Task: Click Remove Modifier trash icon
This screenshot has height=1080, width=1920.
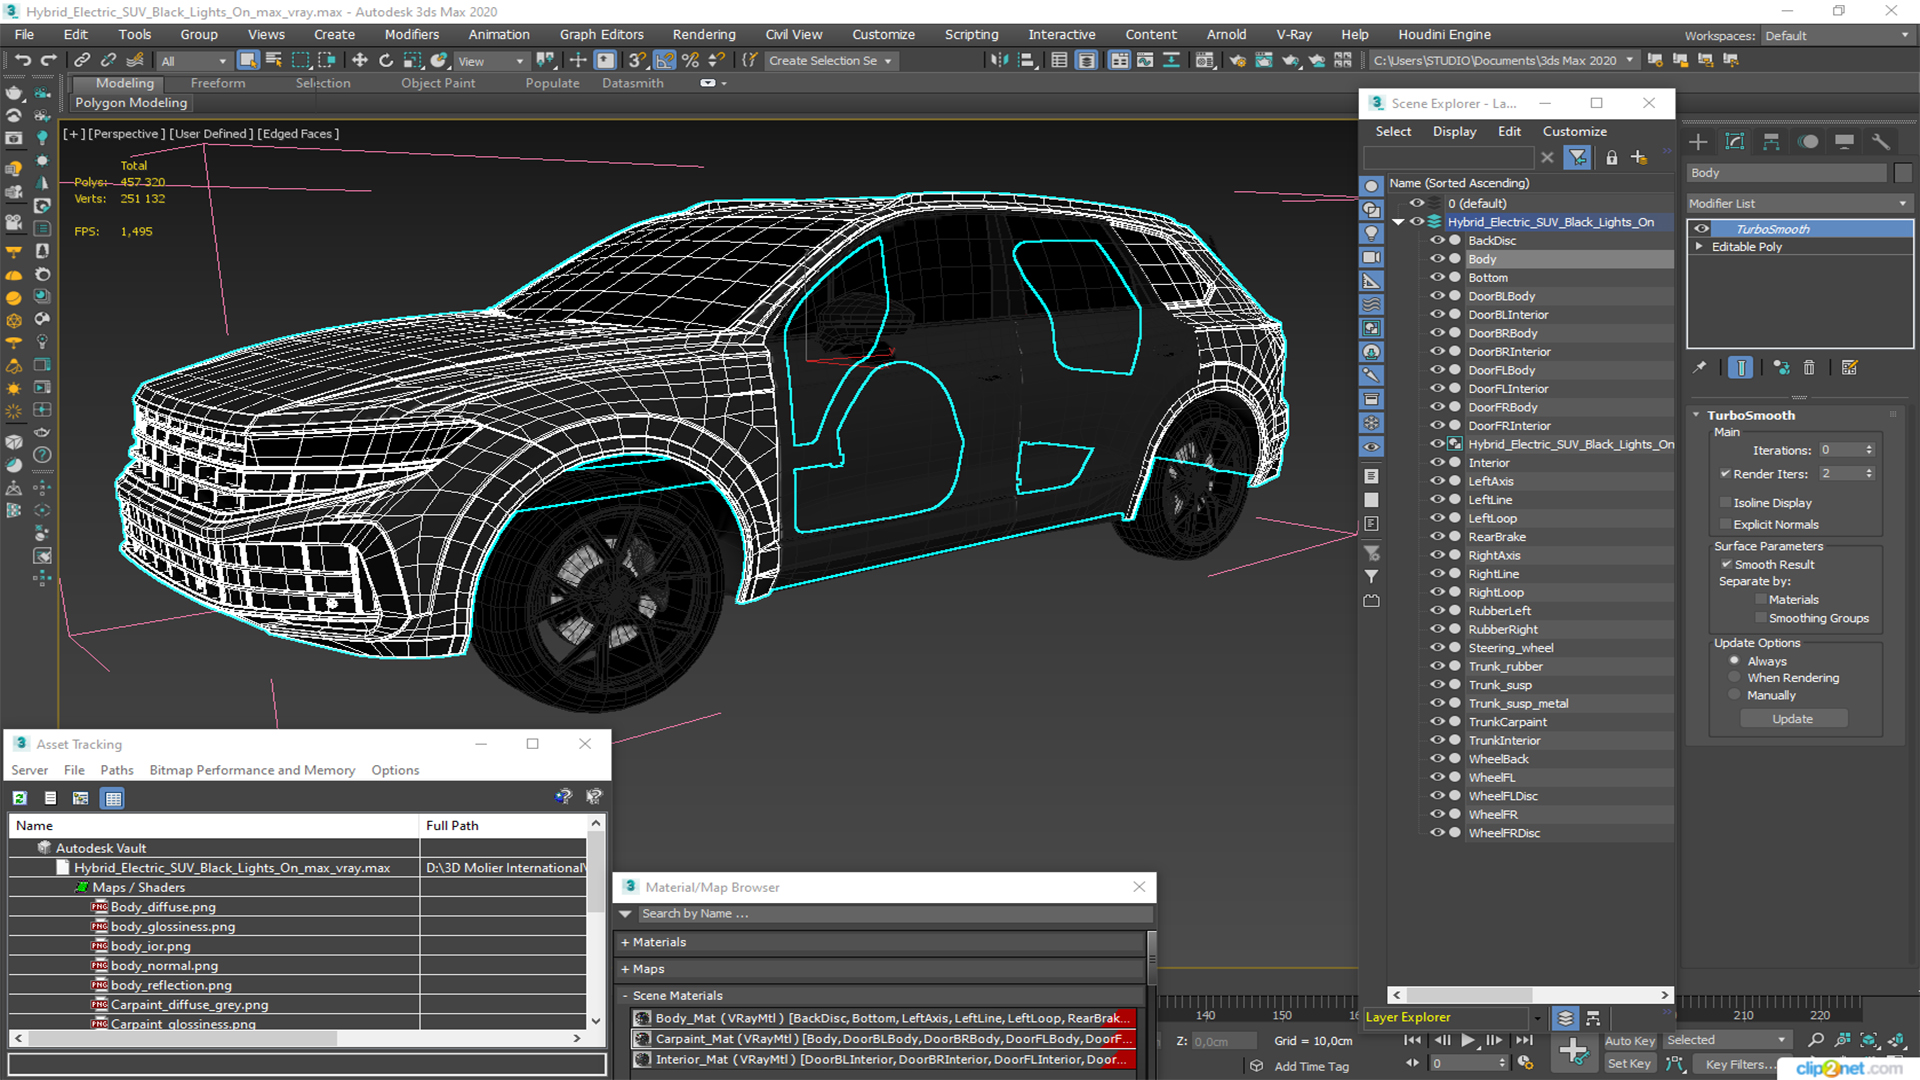Action: (x=1809, y=368)
